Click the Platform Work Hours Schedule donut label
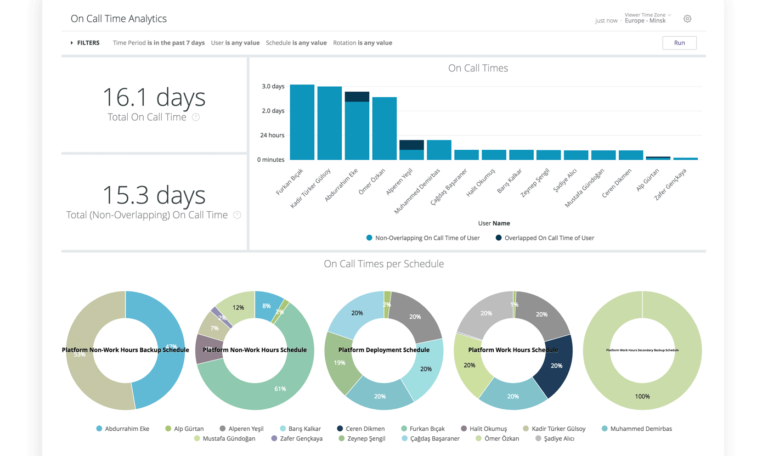Viewport: 768px width, 456px height. [513, 350]
